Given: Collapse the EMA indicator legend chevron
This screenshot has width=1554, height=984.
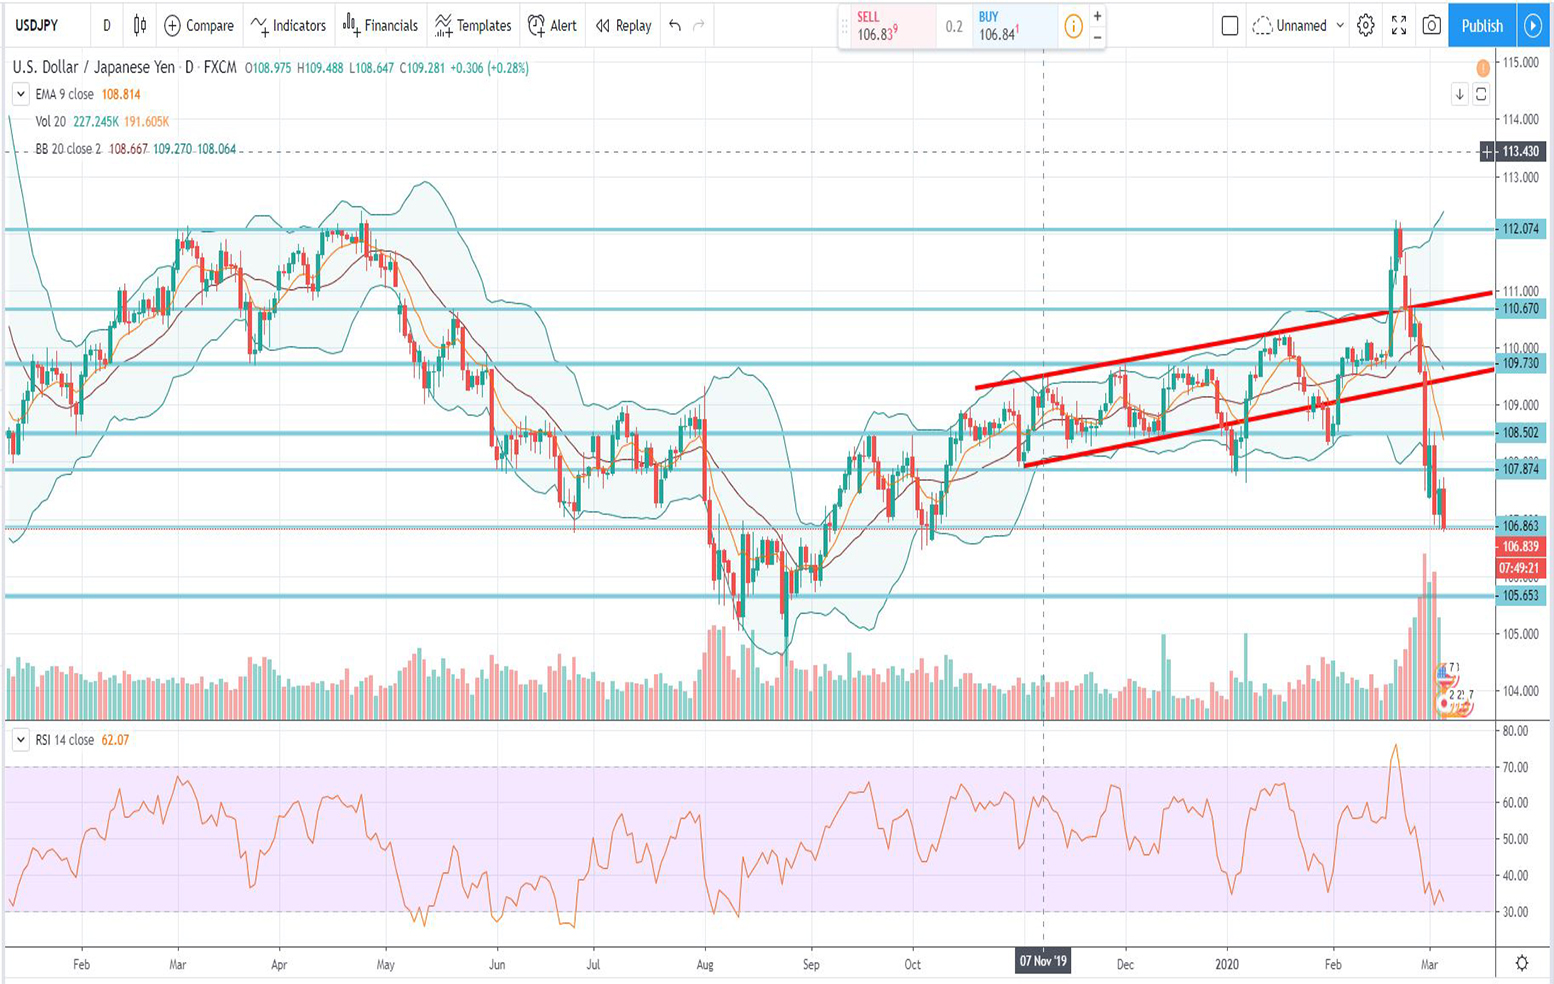Looking at the screenshot, I should (x=20, y=94).
